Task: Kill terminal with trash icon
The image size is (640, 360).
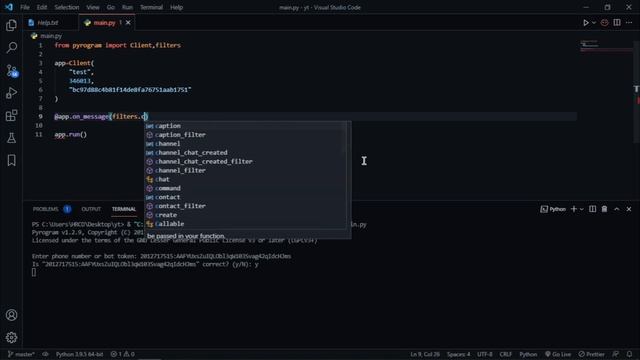Action: pos(604,209)
